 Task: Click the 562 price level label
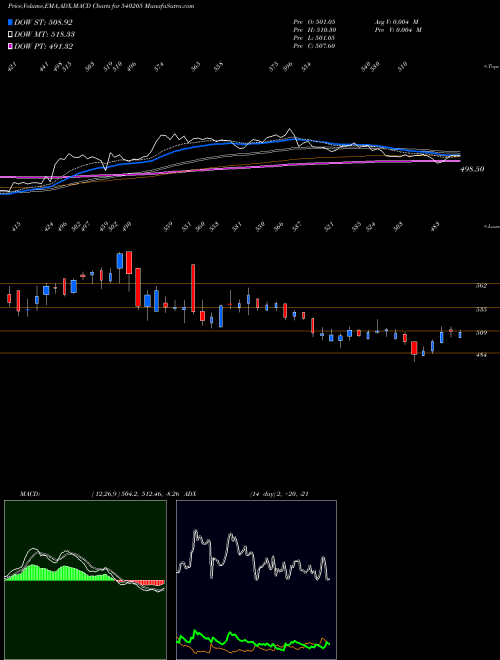click(481, 286)
